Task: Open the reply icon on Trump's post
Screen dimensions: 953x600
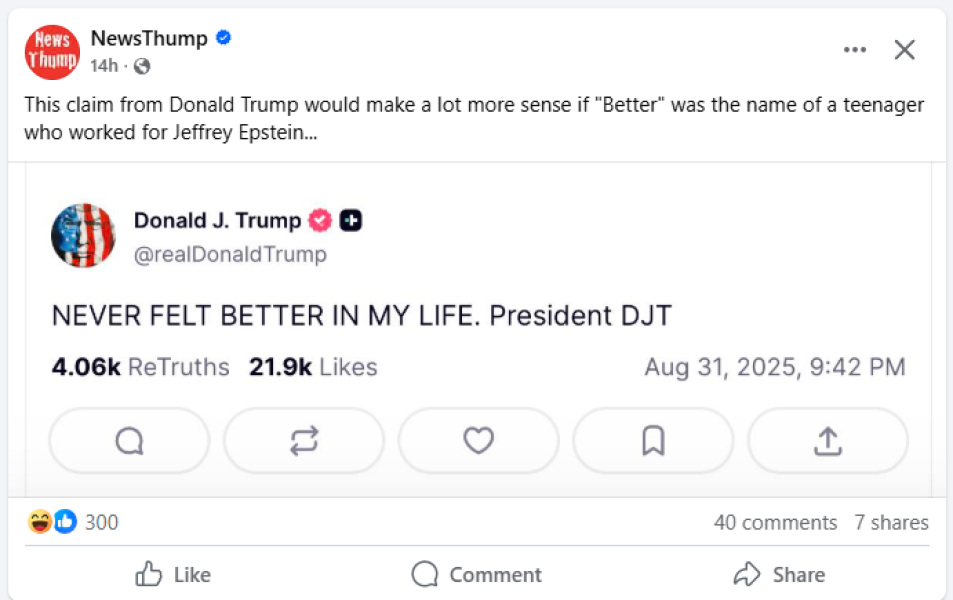Action: [x=128, y=440]
